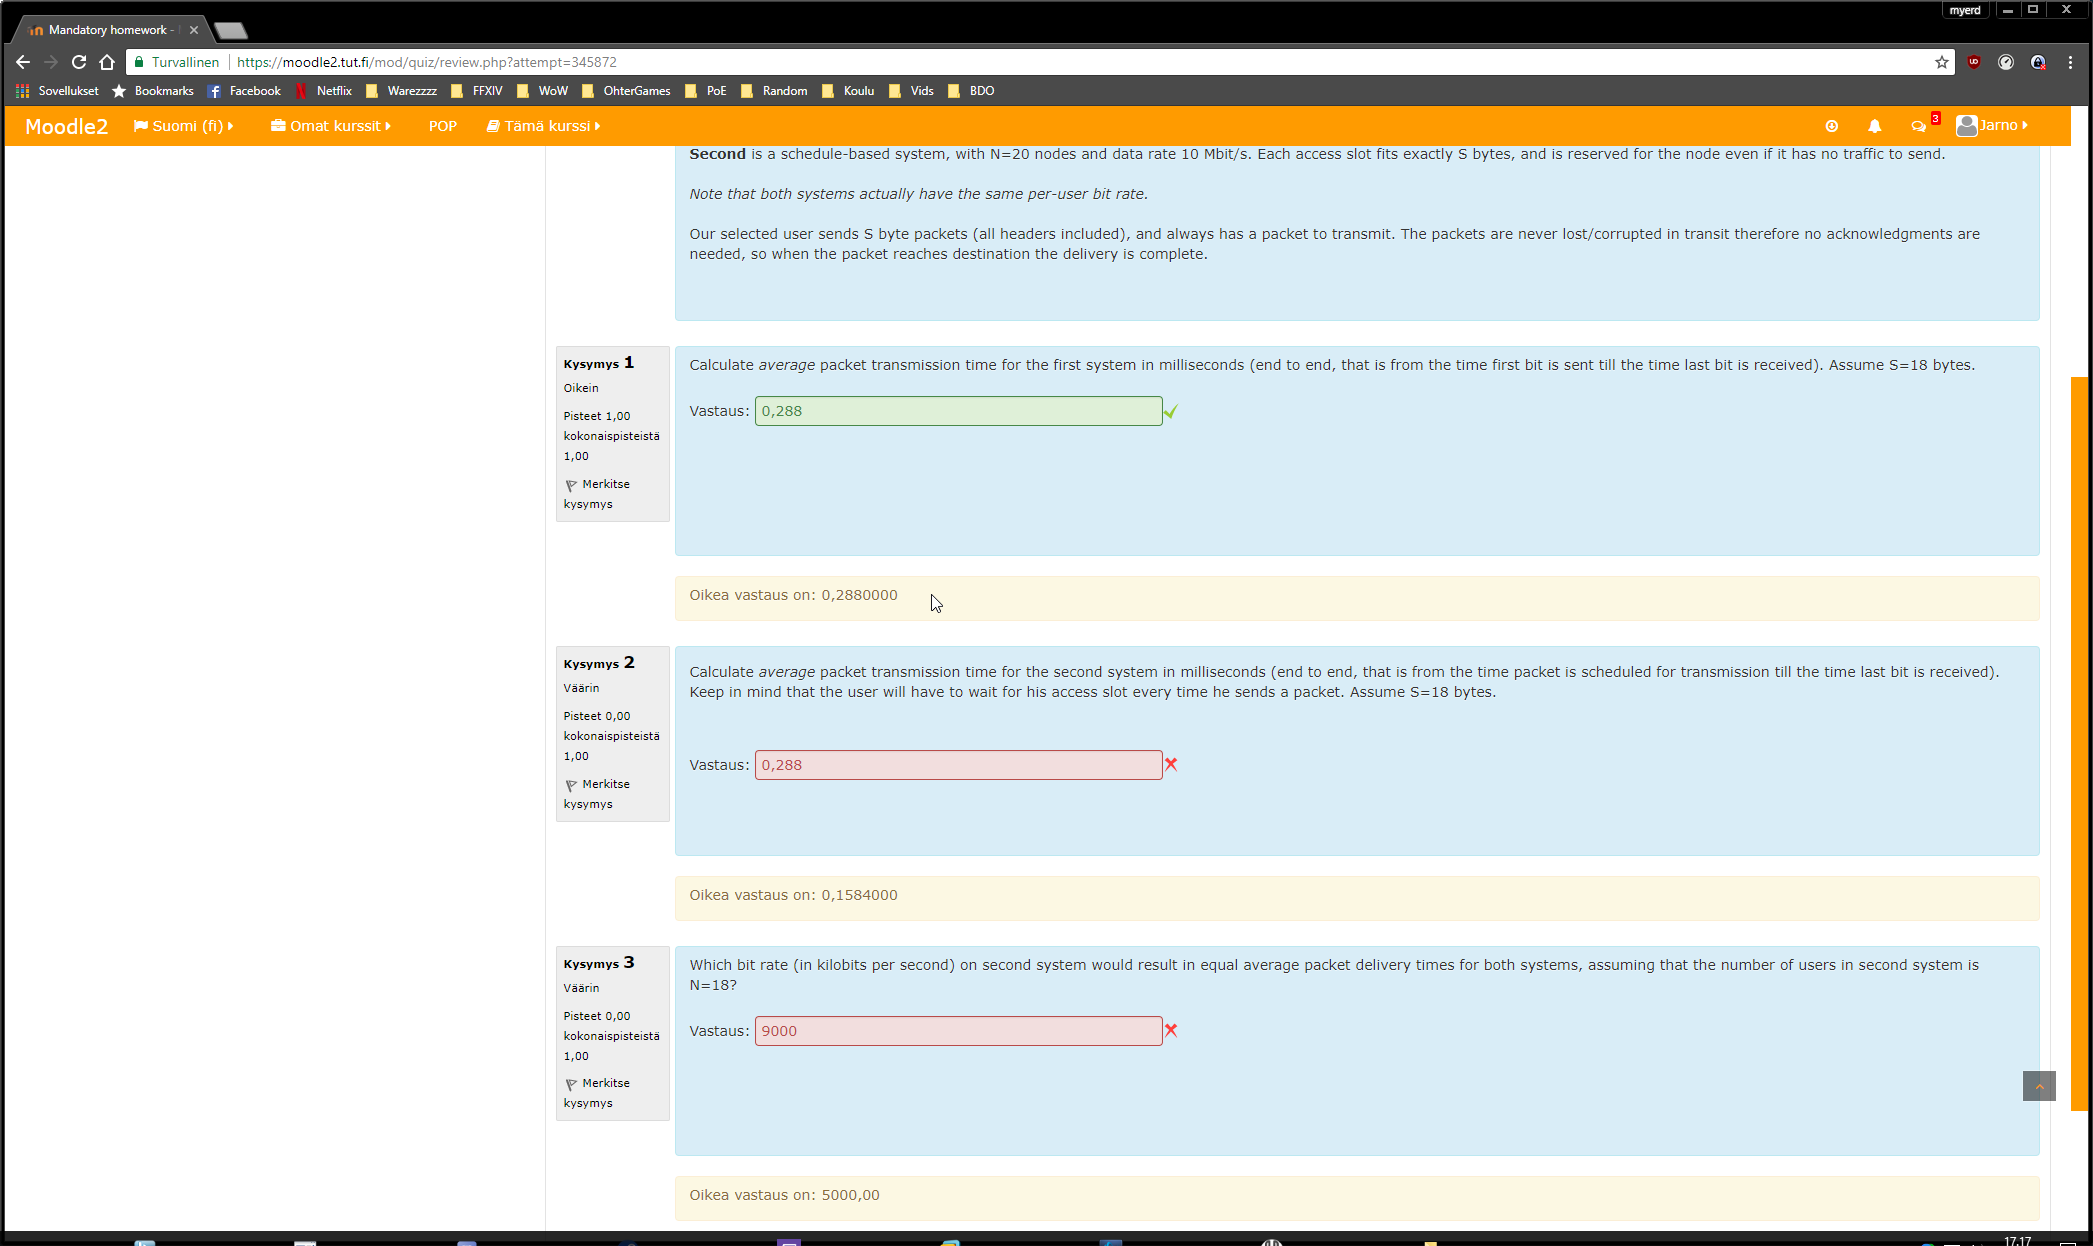This screenshot has width=2093, height=1246.
Task: Open the Suomi (fi) language dropdown
Action: (x=184, y=126)
